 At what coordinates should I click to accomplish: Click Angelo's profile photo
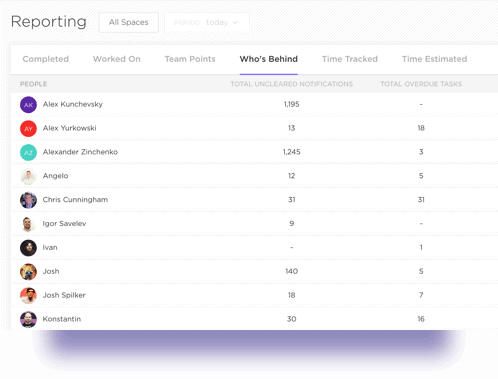tap(28, 176)
